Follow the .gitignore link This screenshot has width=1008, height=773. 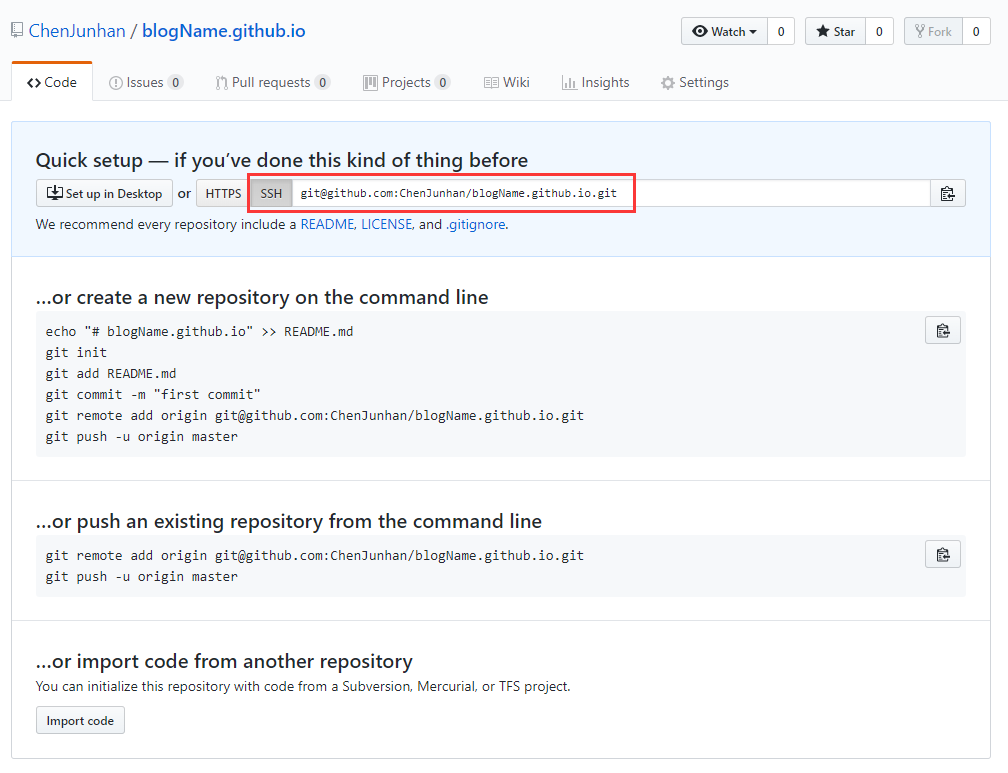pos(475,224)
